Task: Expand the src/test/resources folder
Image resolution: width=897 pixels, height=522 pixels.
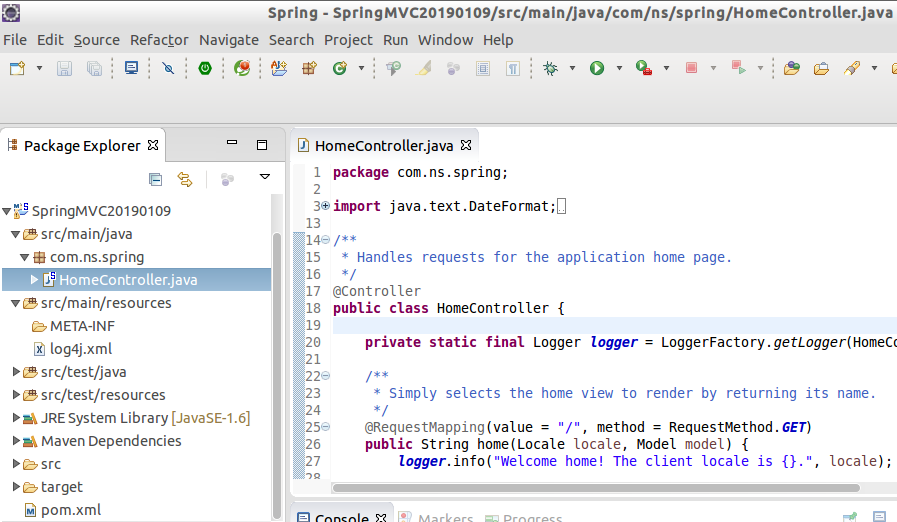Action: (x=16, y=395)
